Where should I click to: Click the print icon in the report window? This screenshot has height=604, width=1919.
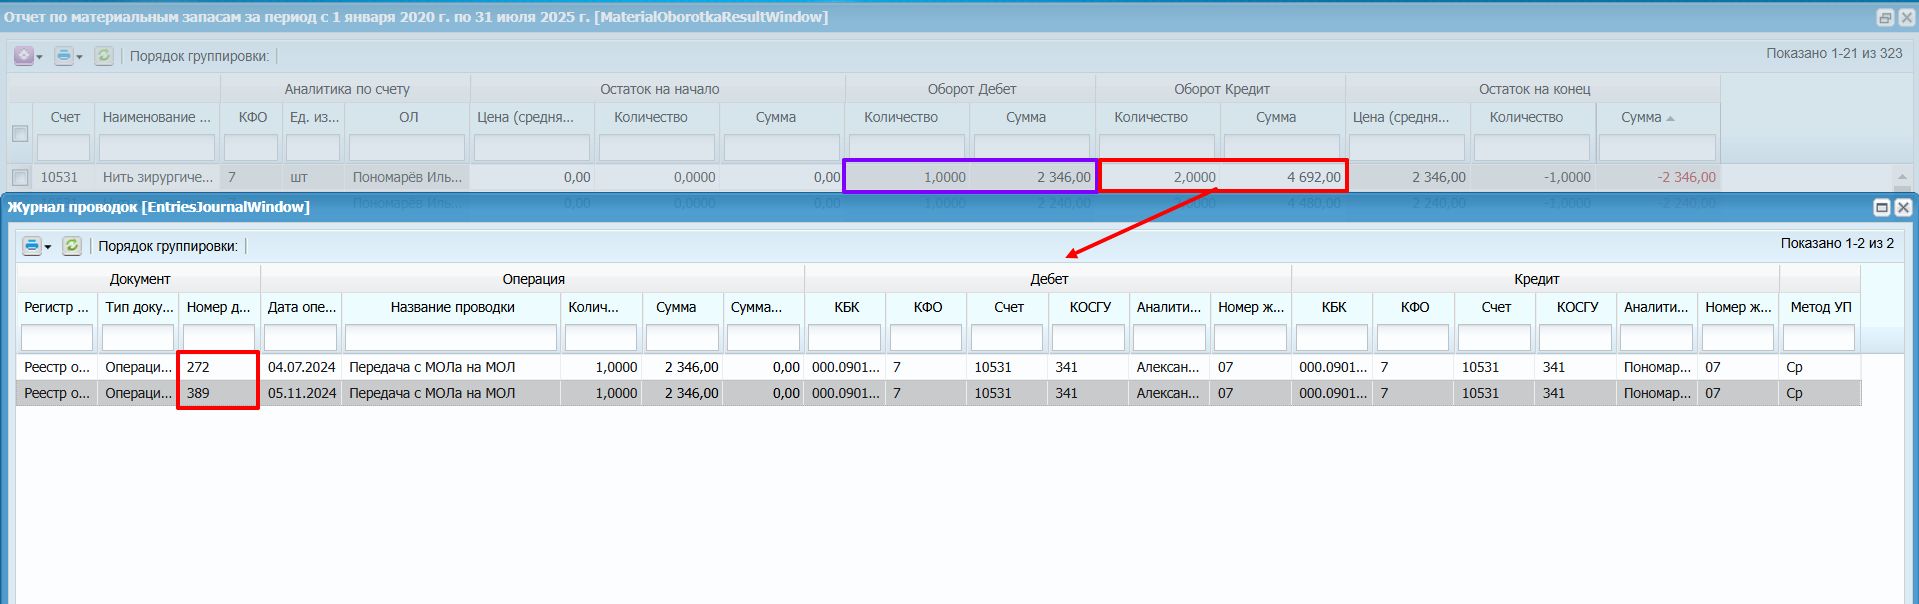pos(64,56)
